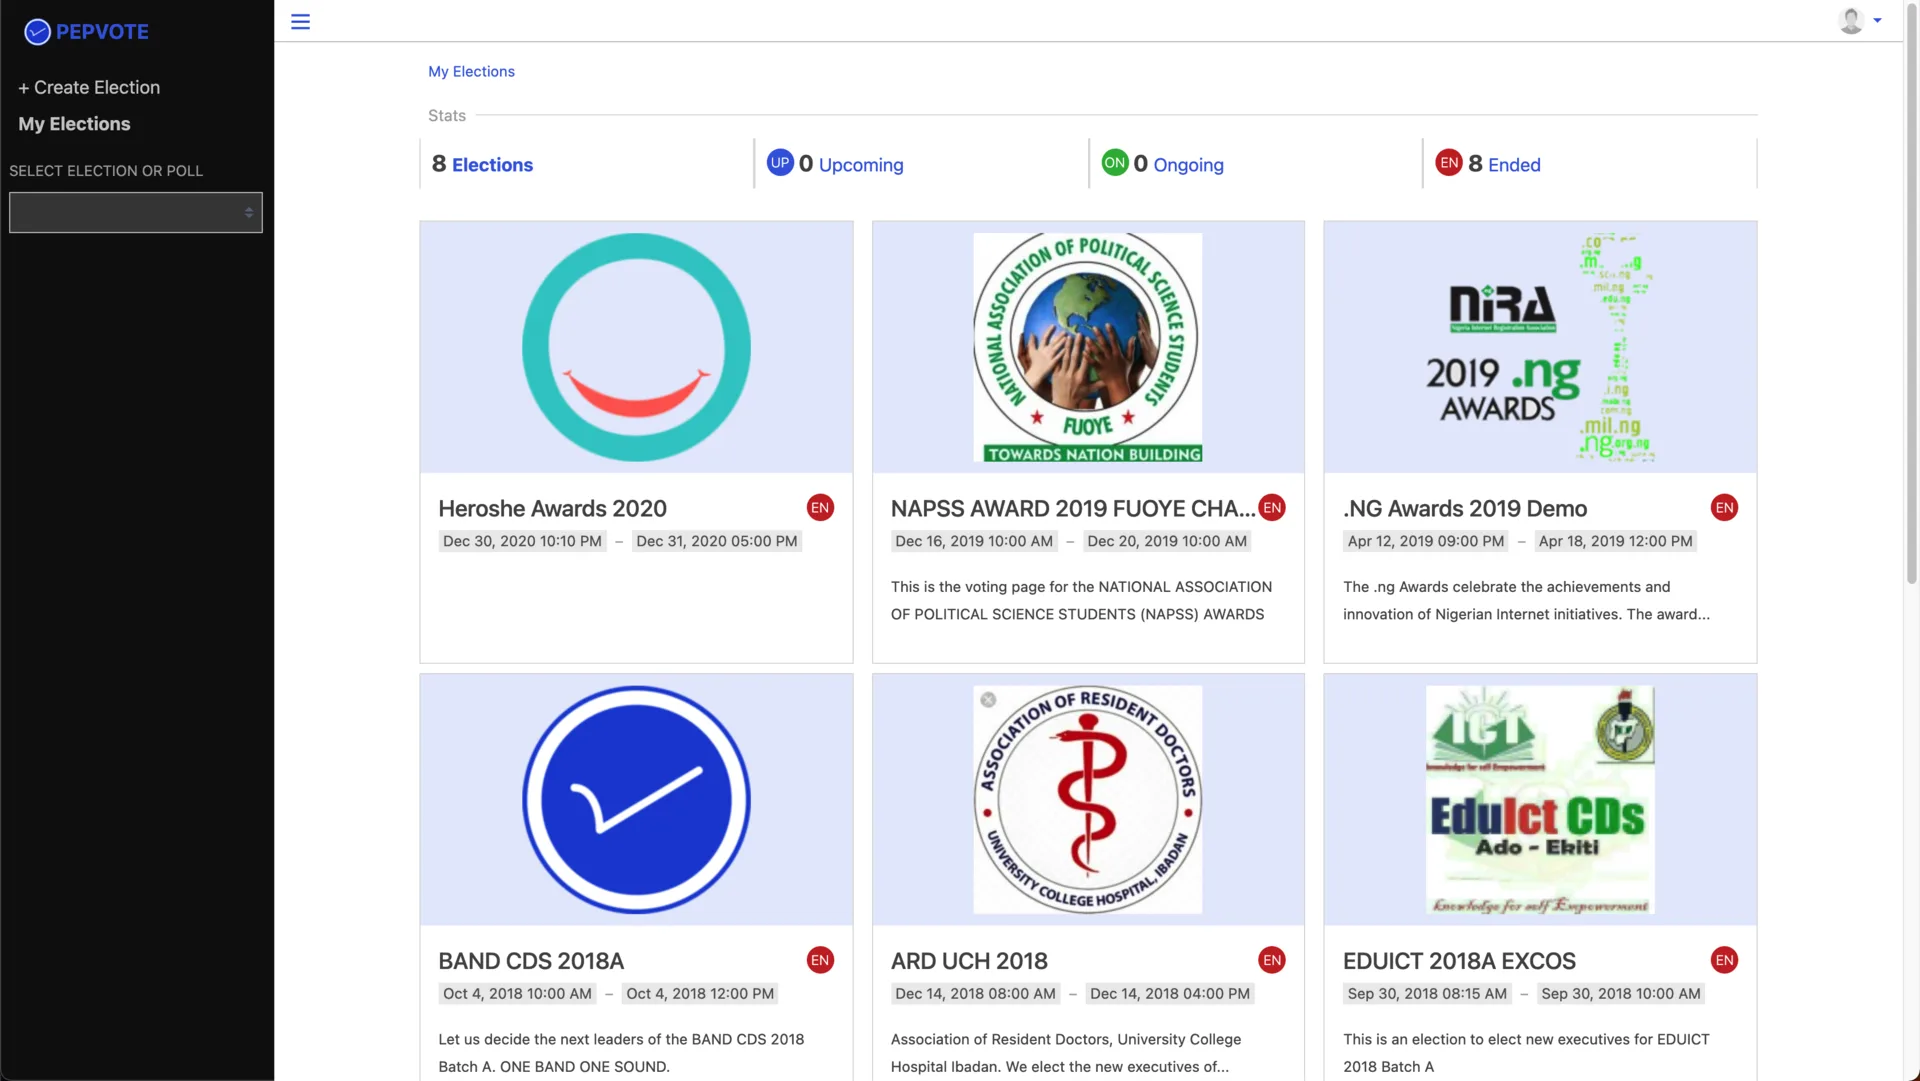
Task: Click the Dec 30, 2020 10:10 PM date
Action: [522, 541]
